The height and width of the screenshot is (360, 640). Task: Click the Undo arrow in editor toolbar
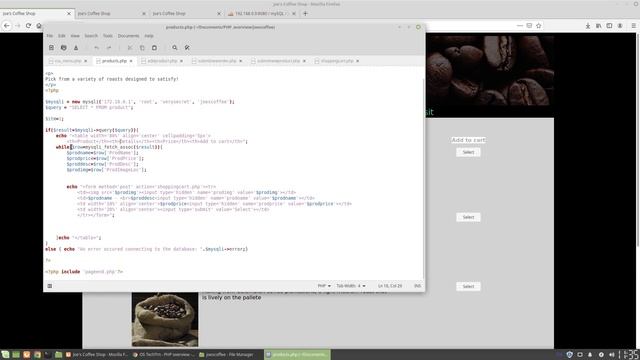coord(97,48)
